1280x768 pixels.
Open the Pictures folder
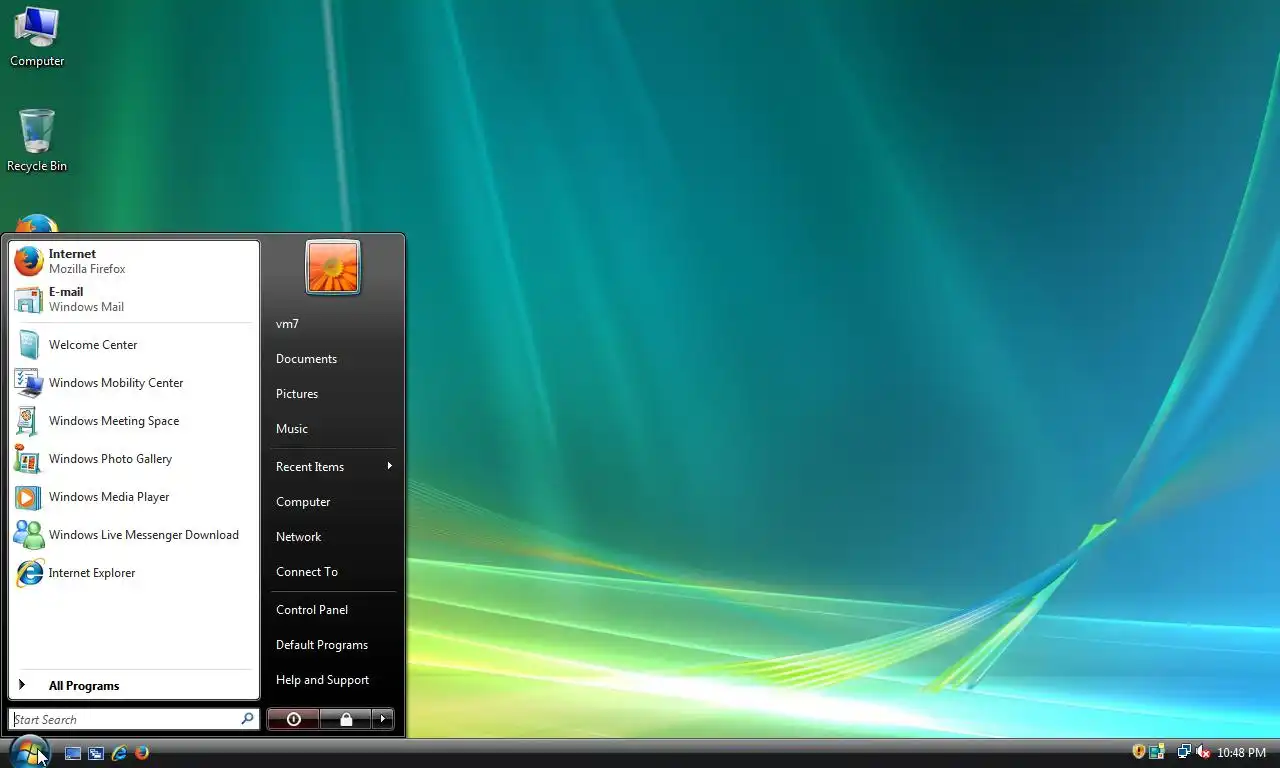pos(333,394)
